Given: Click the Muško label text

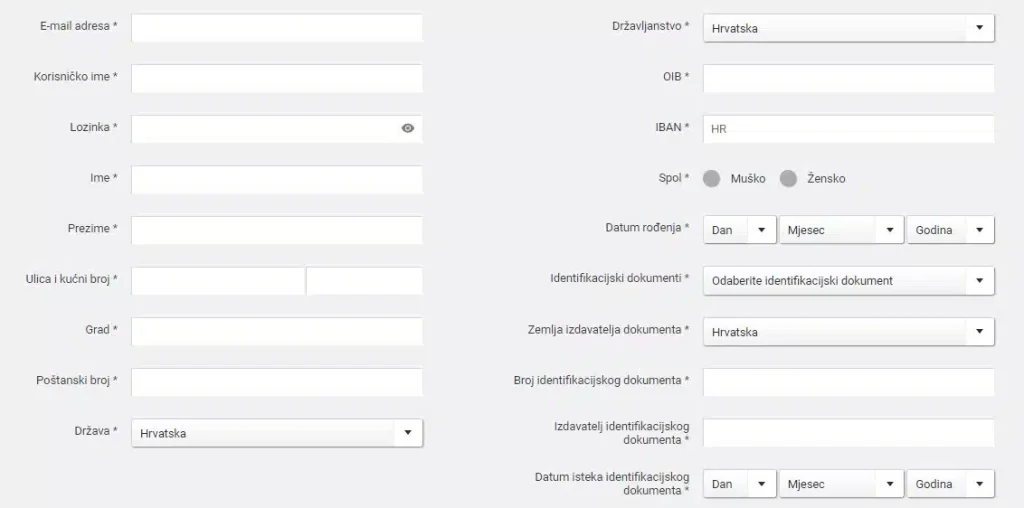Looking at the screenshot, I should pyautogui.click(x=748, y=179).
